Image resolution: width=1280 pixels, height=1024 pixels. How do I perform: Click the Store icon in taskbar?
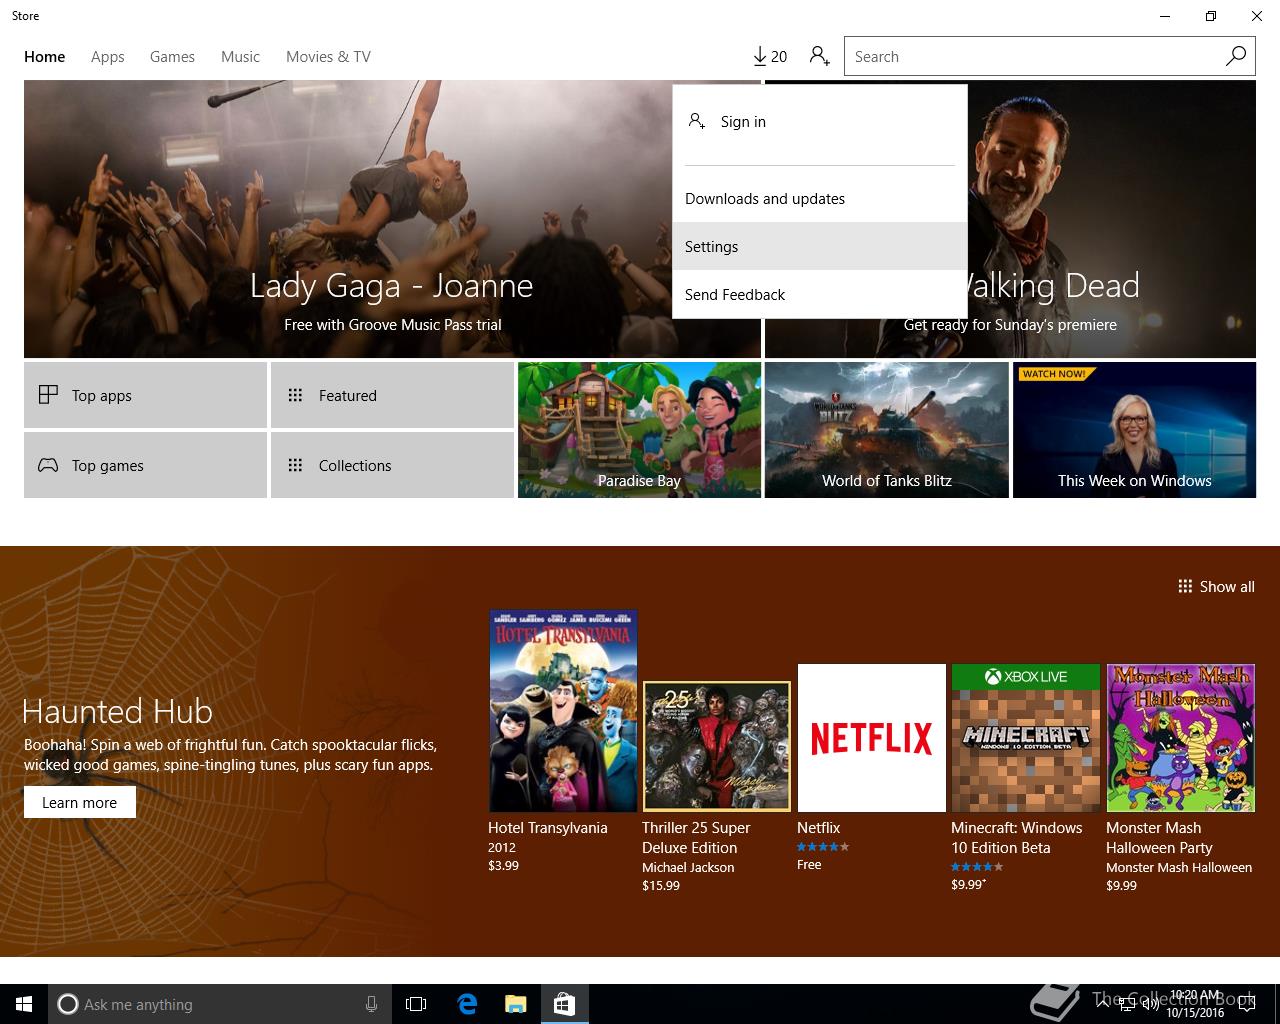(565, 1004)
